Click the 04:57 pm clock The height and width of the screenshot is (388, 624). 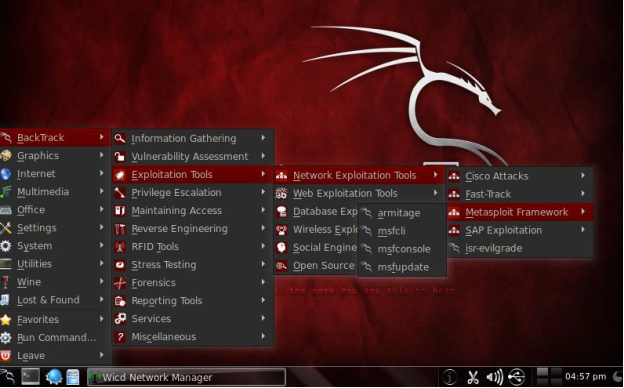[585, 376]
